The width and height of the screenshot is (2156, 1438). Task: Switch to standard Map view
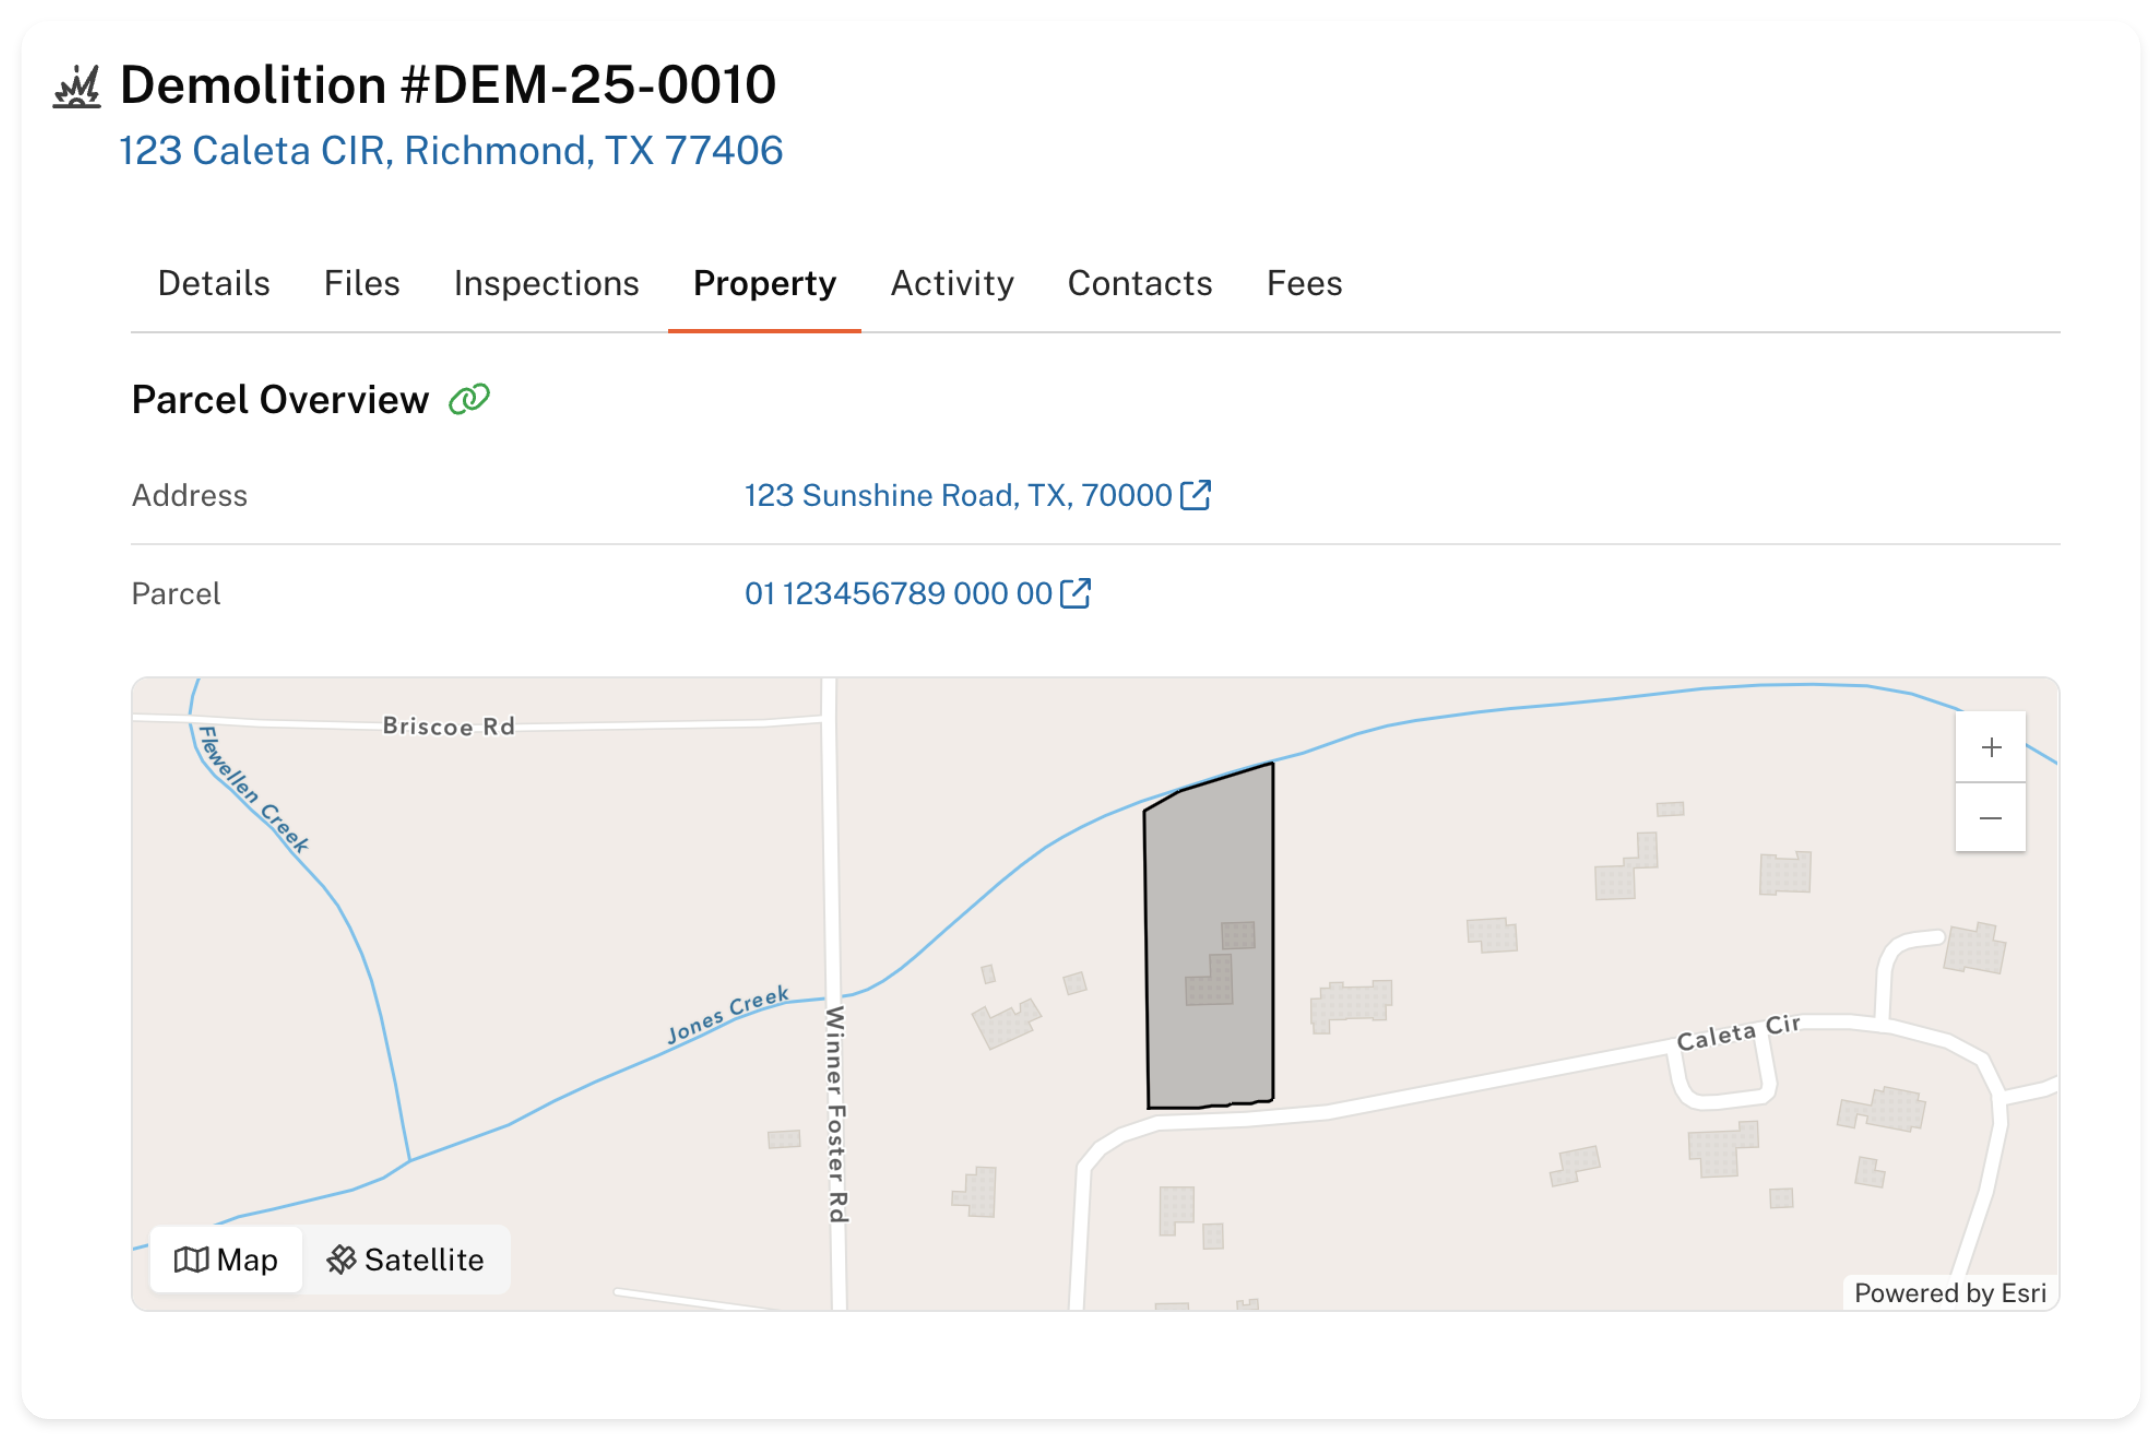click(226, 1259)
